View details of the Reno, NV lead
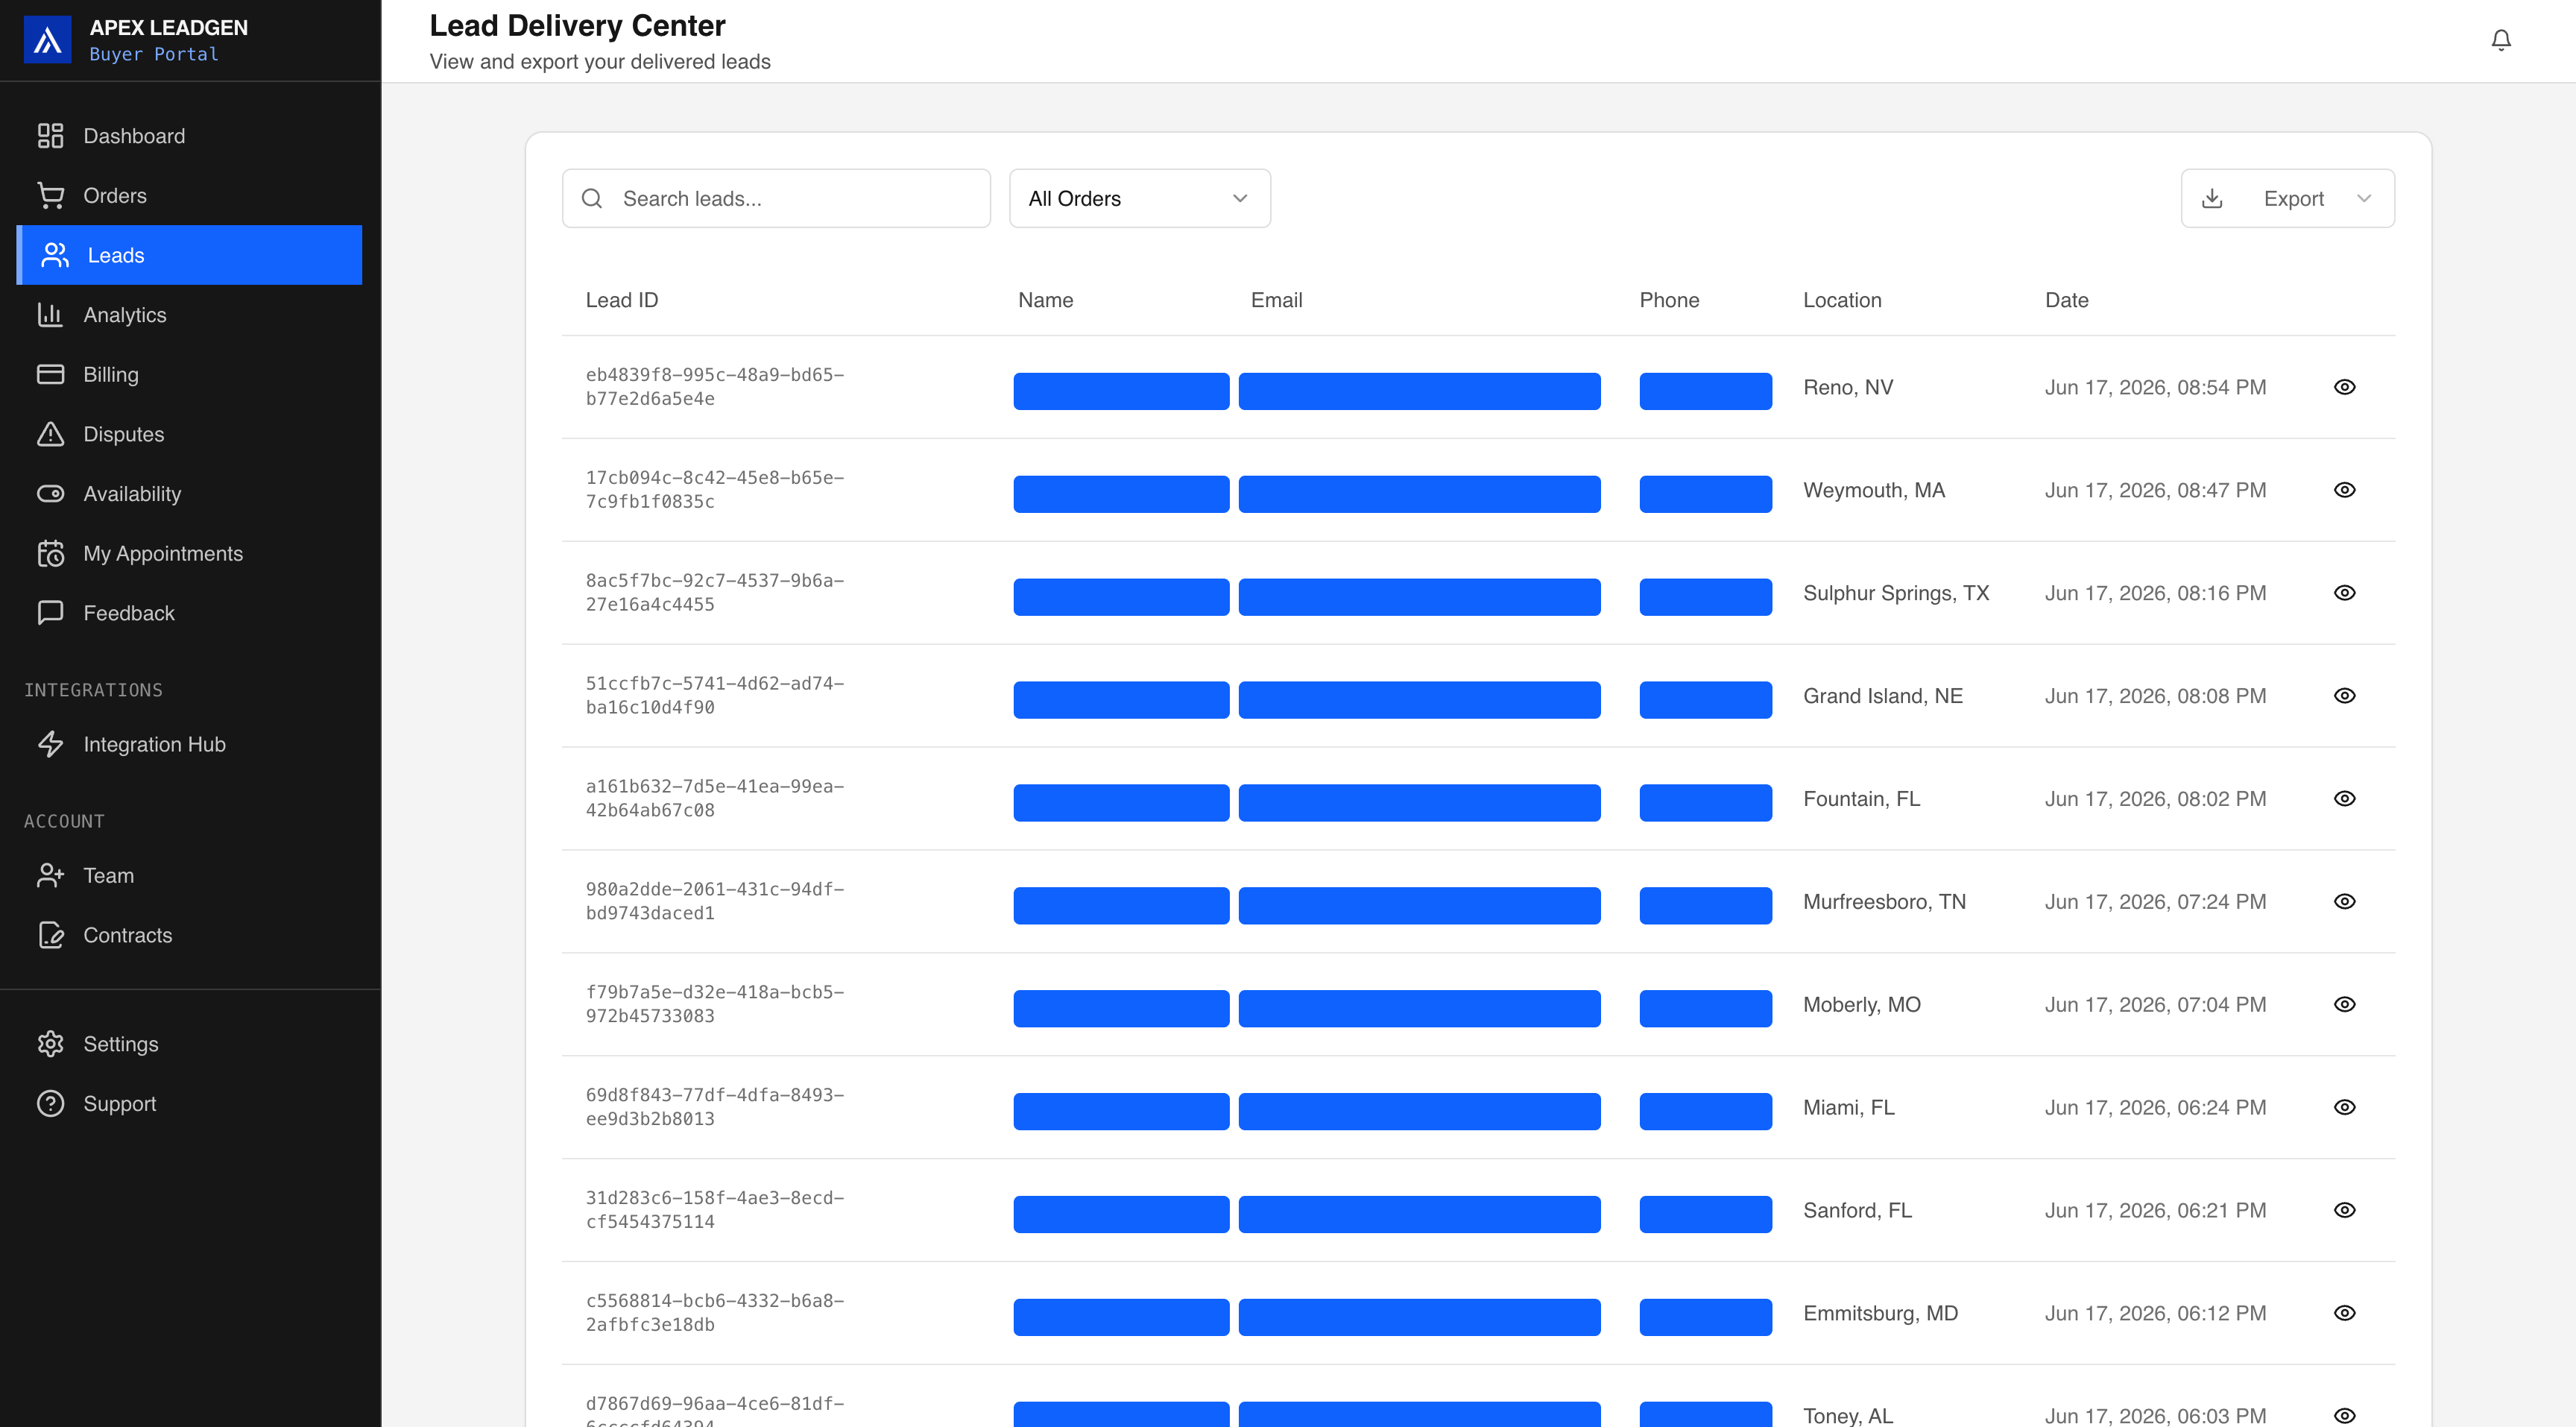2576x1427 pixels. coord(2344,387)
